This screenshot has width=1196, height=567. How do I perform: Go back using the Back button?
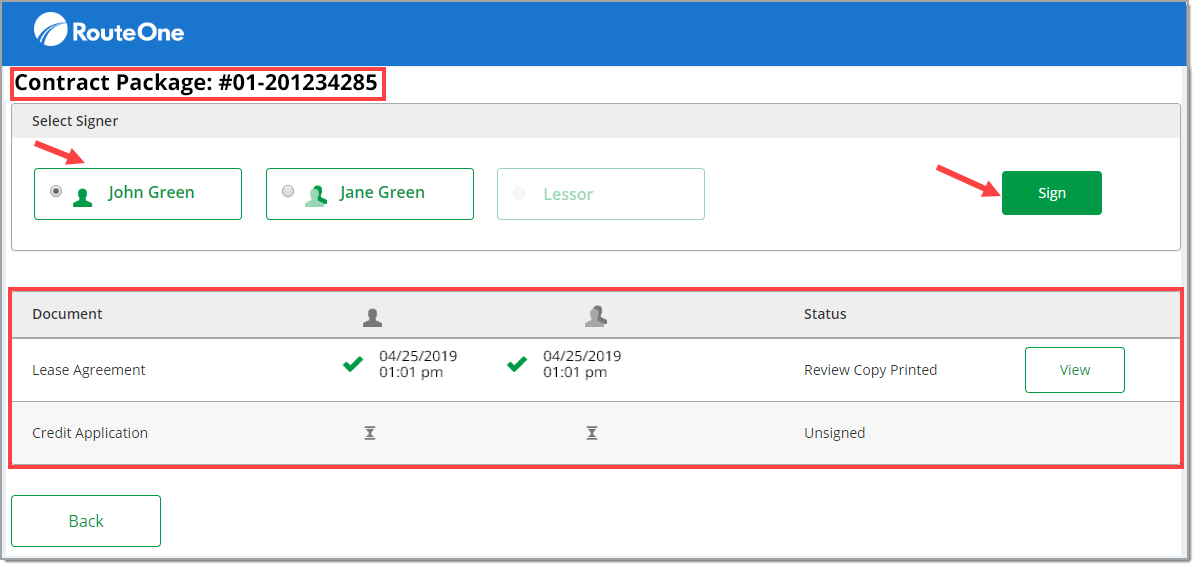(85, 521)
